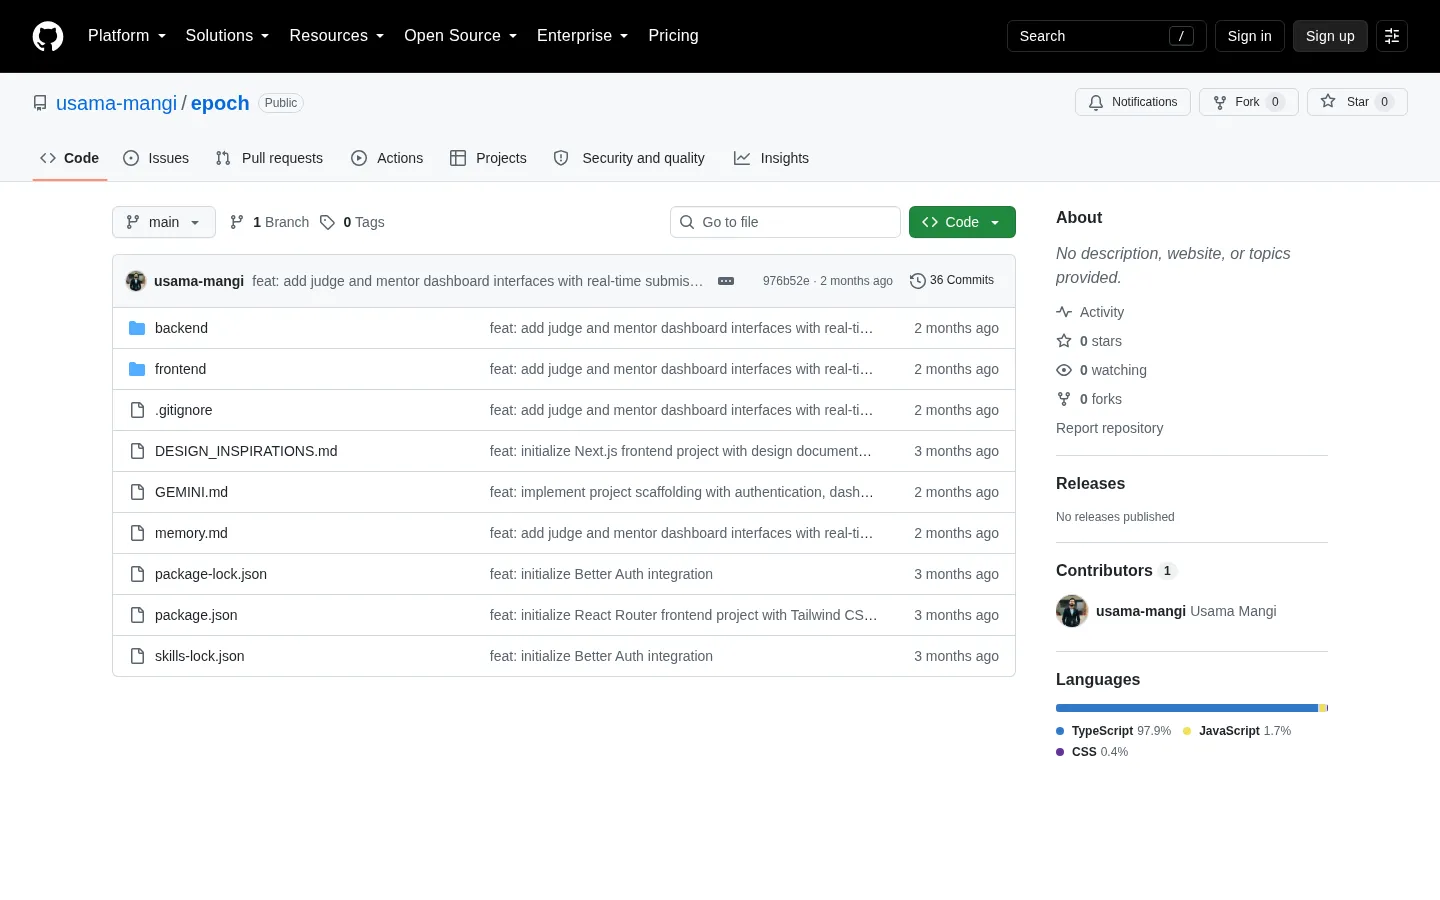
Task: Open the 0 Tags list
Action: point(352,222)
